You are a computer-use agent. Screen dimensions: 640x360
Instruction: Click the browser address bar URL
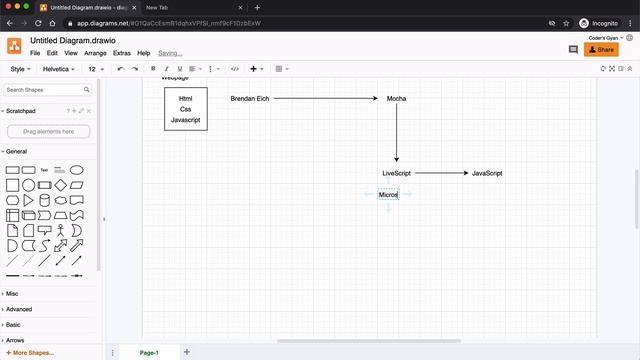click(x=169, y=23)
